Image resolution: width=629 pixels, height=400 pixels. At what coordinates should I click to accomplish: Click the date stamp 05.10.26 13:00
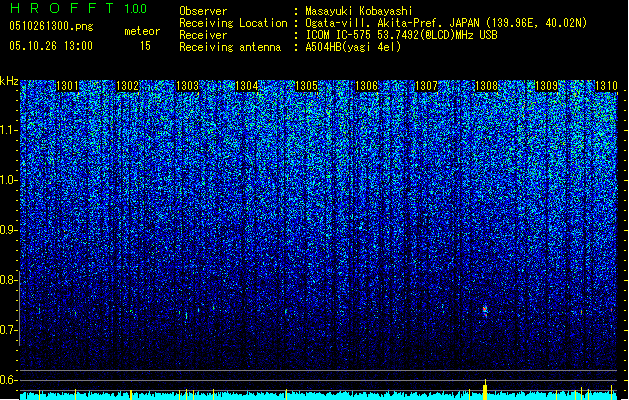[x=51, y=46]
